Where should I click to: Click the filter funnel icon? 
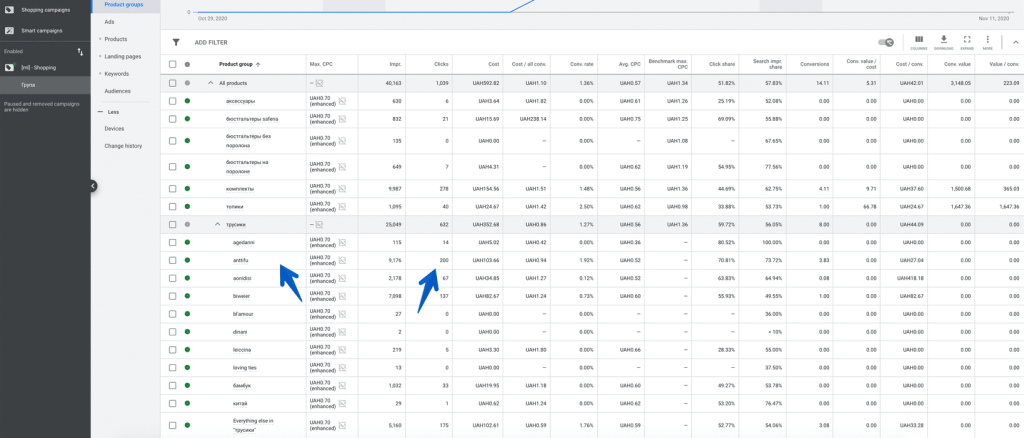pos(176,42)
